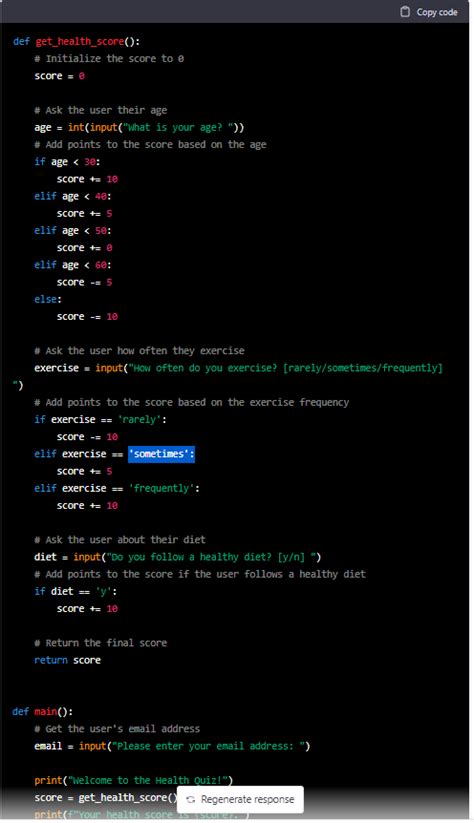
Task: Click the 'Do you follow a healthy diet?' line
Action: coord(178,557)
